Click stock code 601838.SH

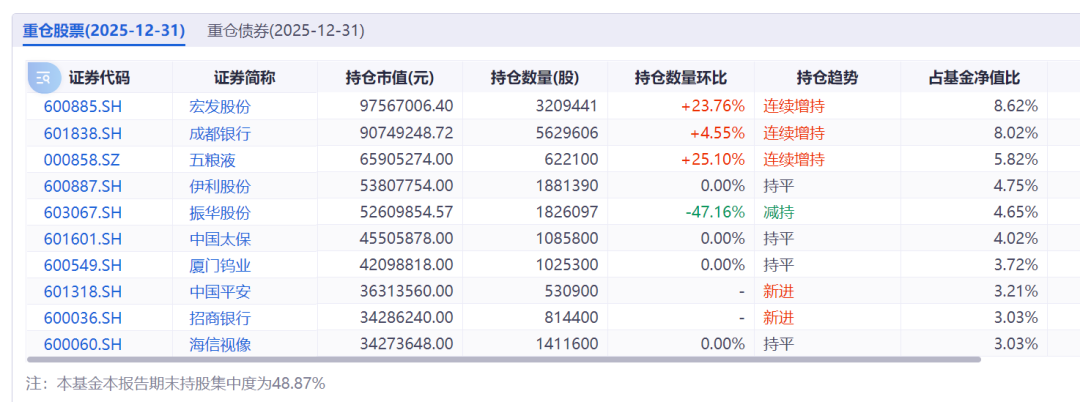pyautogui.click(x=82, y=132)
